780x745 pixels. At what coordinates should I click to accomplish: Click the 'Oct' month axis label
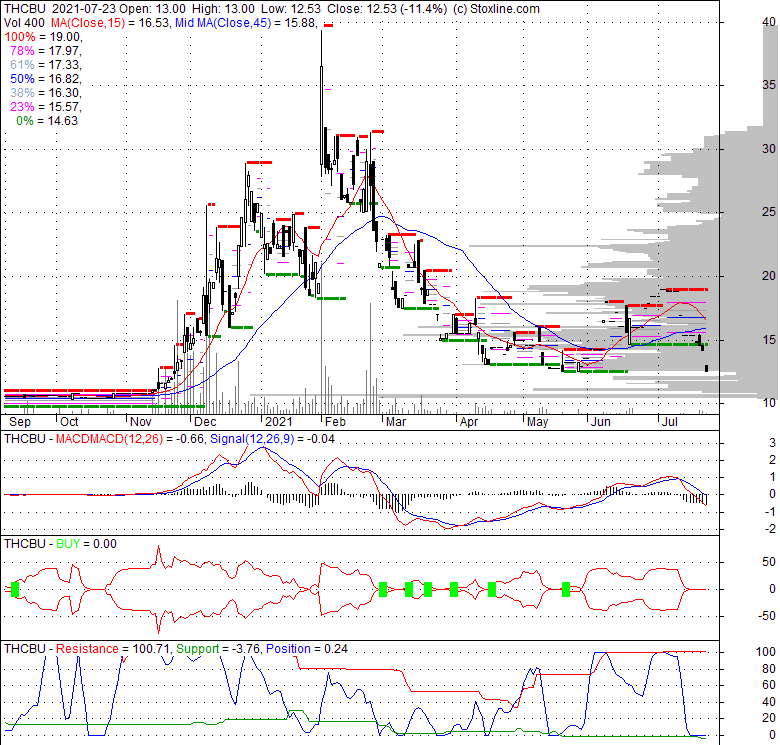click(69, 422)
